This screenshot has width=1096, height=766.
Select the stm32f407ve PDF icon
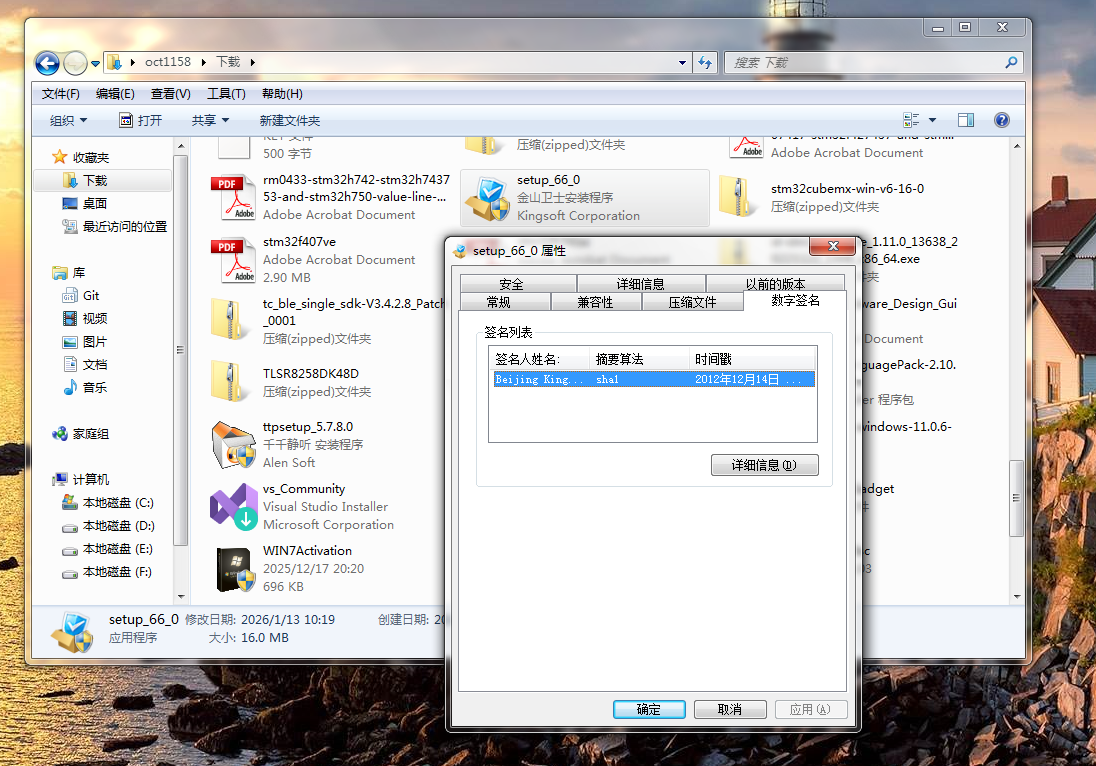[x=234, y=260]
